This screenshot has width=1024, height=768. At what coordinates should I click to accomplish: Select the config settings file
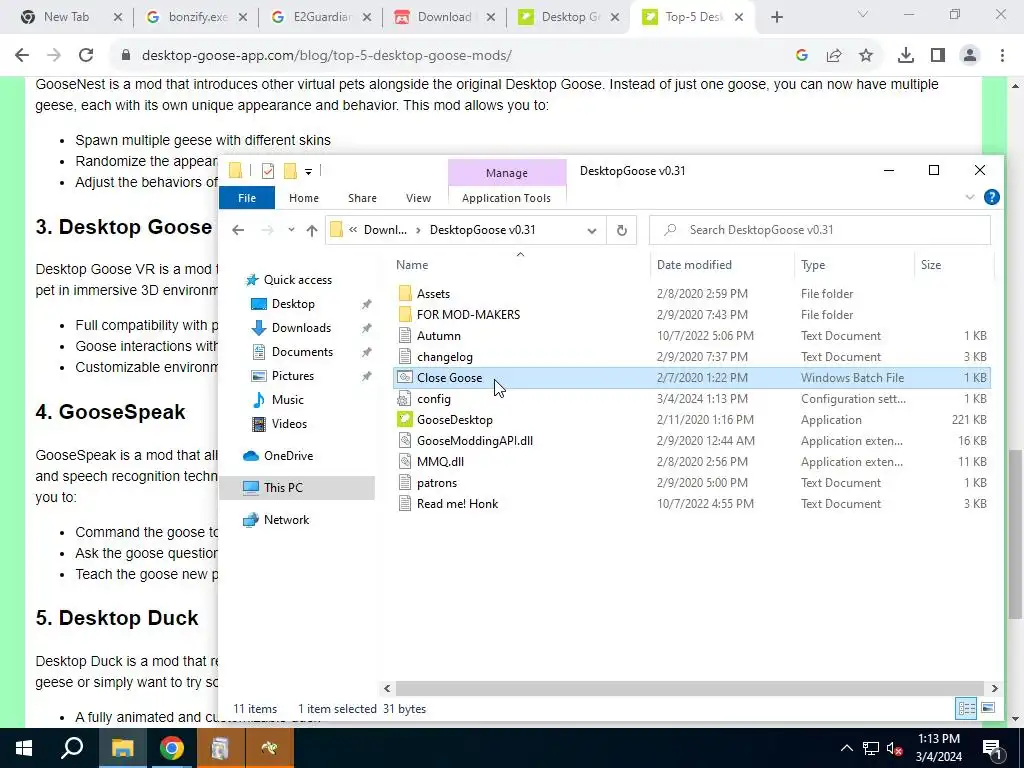click(434, 399)
